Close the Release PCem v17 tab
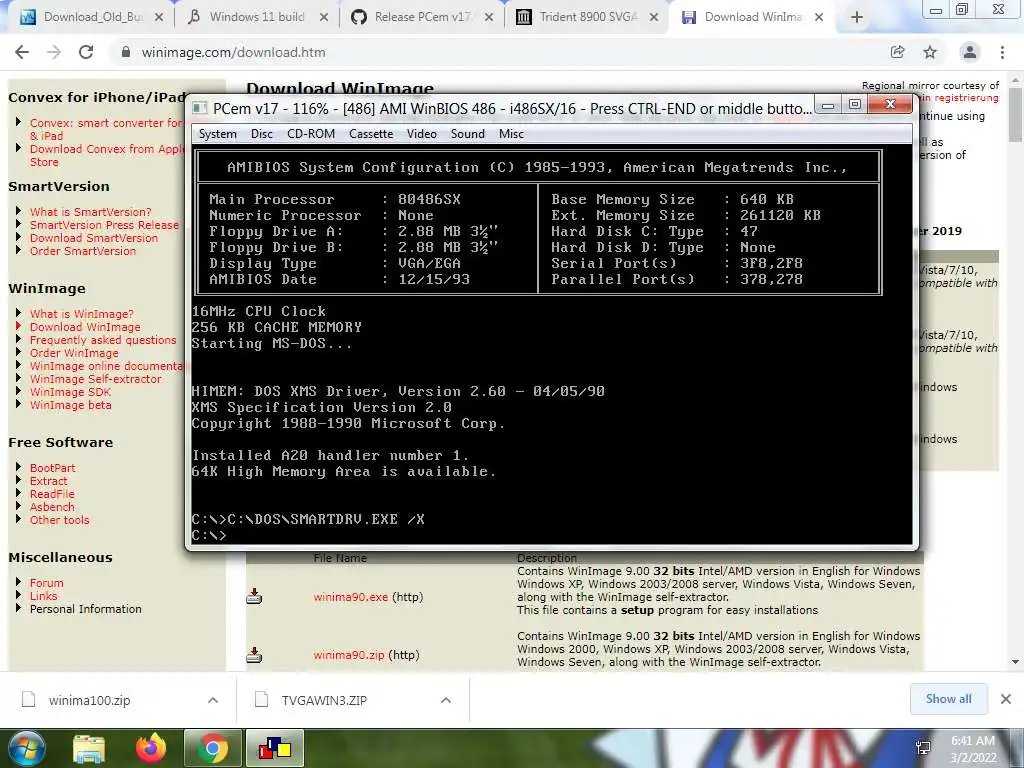 click(488, 18)
